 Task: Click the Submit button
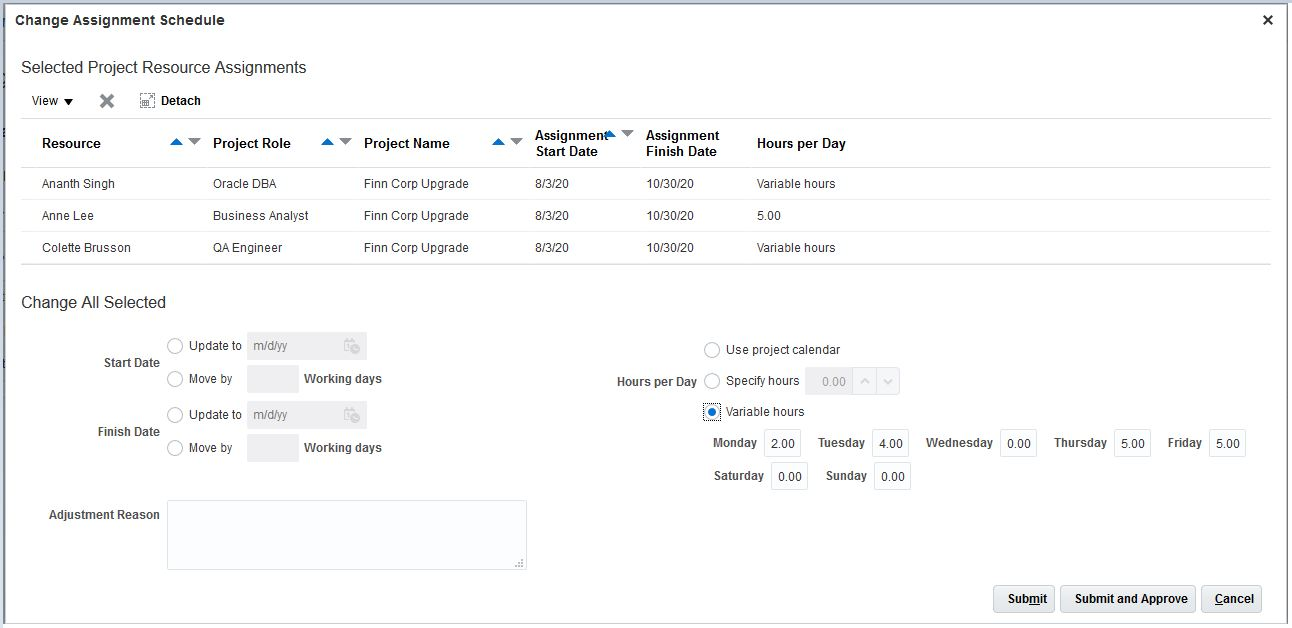click(1023, 599)
